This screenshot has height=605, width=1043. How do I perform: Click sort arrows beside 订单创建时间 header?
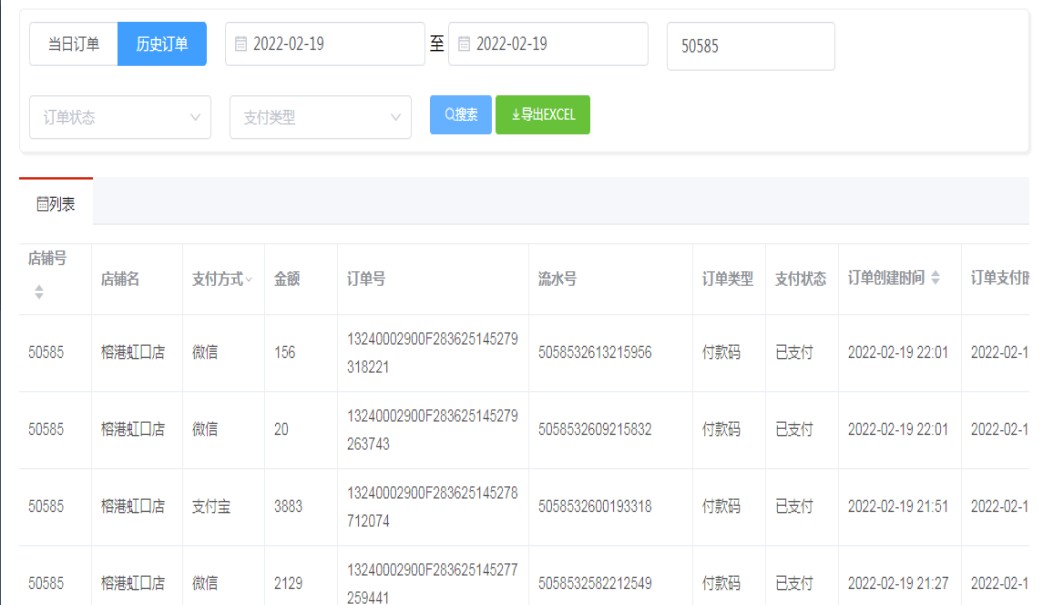point(935,279)
